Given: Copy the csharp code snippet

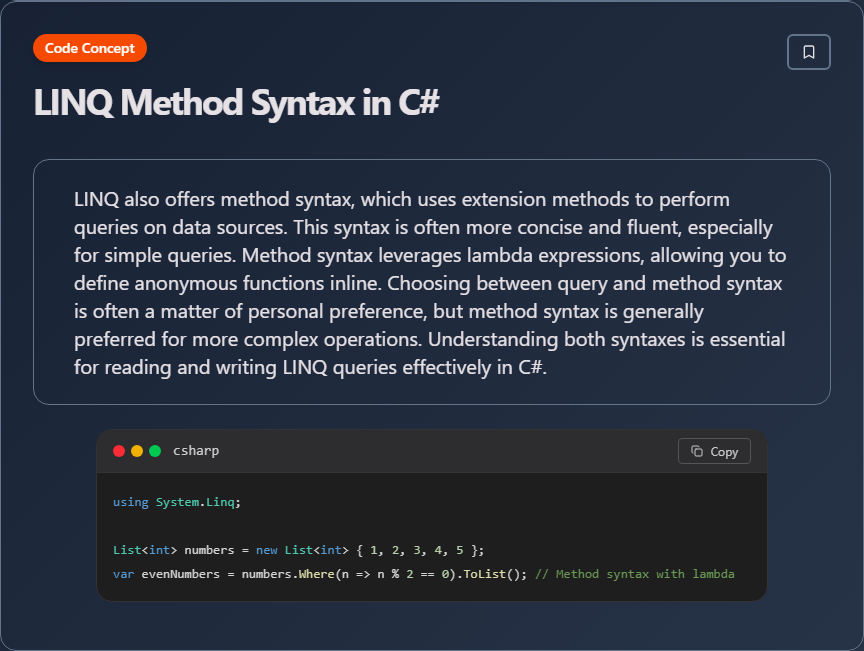Looking at the screenshot, I should pyautogui.click(x=714, y=451).
